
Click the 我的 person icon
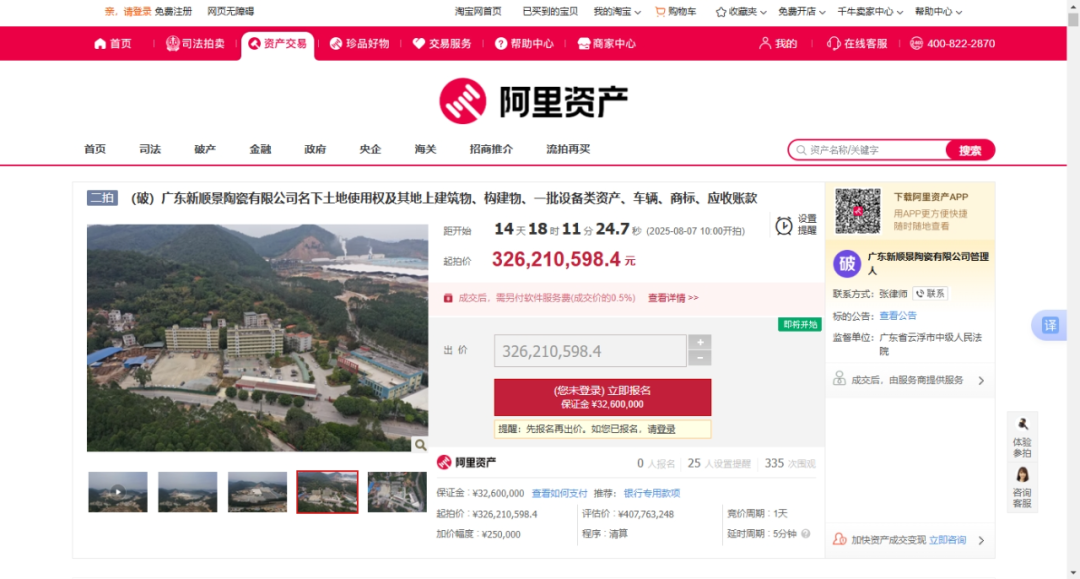tap(765, 43)
